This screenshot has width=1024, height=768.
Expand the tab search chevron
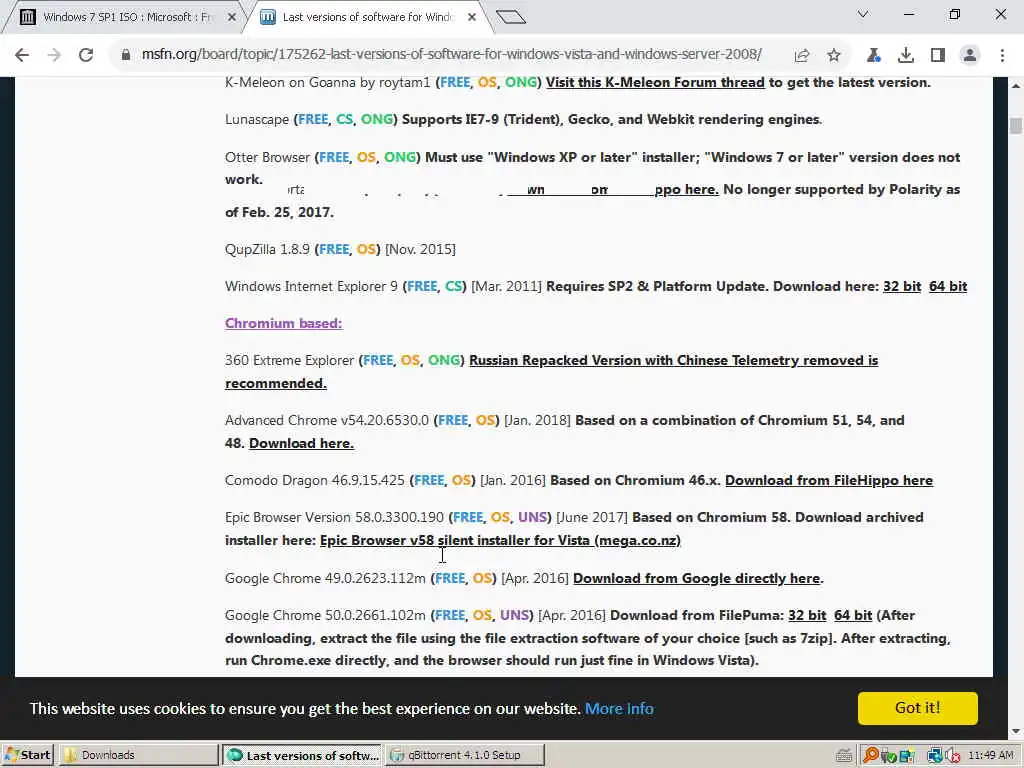[863, 14]
